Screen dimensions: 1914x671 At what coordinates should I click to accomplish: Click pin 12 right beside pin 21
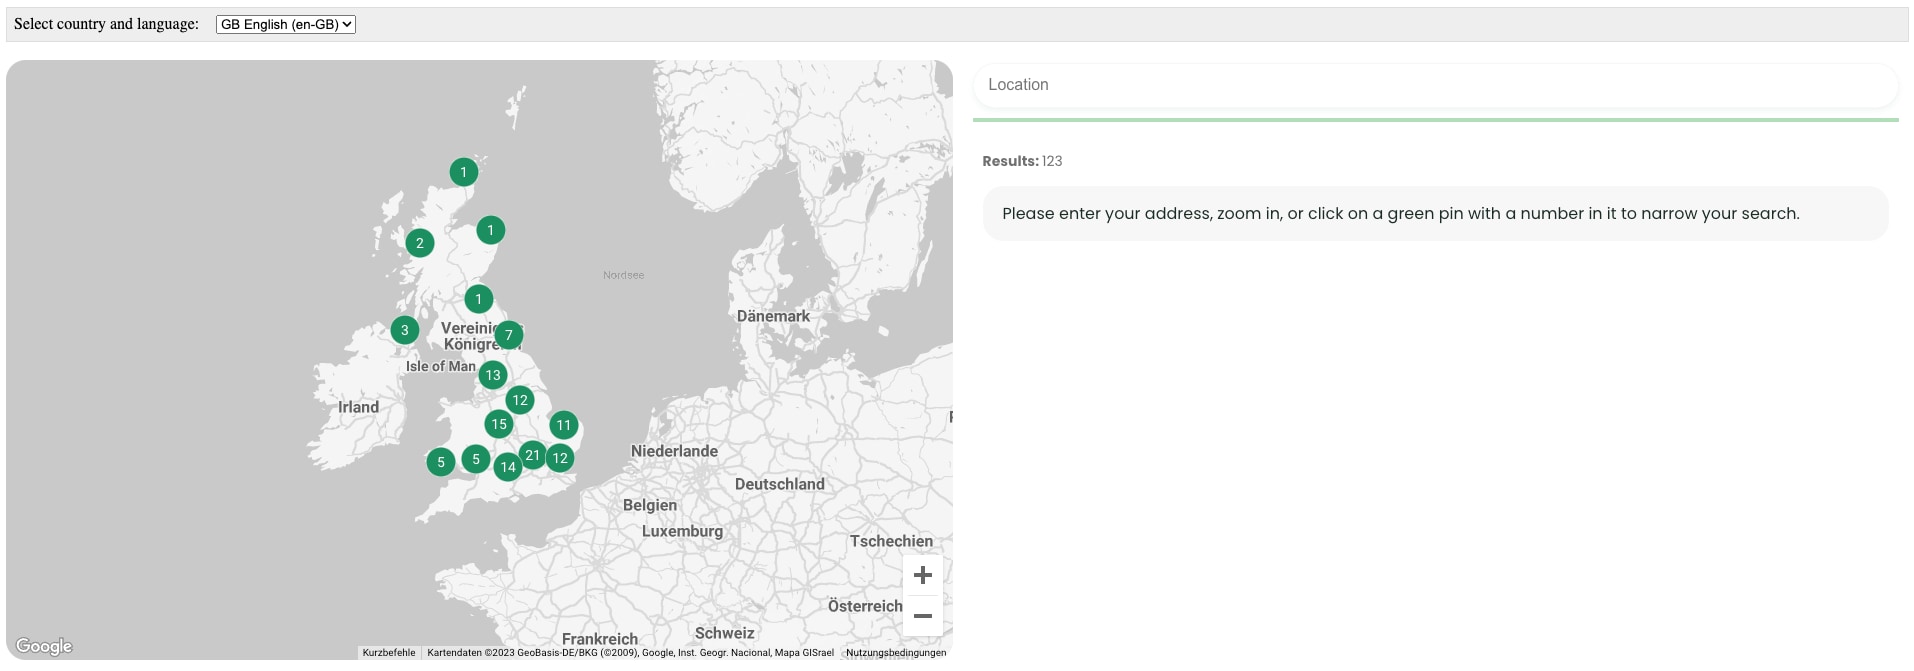pos(560,459)
